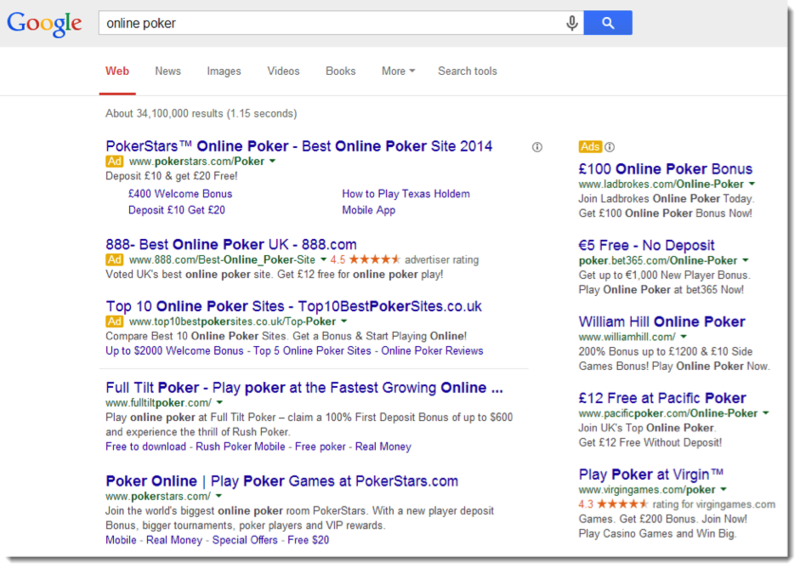Click 888.com advertiser rating stars
Image resolution: width=800 pixels, height=569 pixels.
[374, 260]
